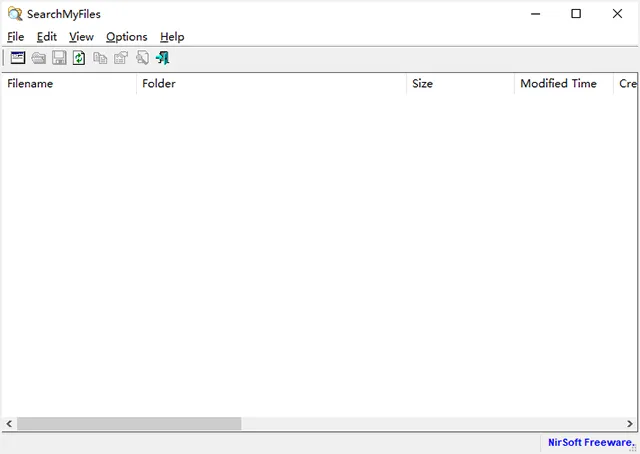
Task: Click the Find toolbar icon
Action: coord(142,58)
